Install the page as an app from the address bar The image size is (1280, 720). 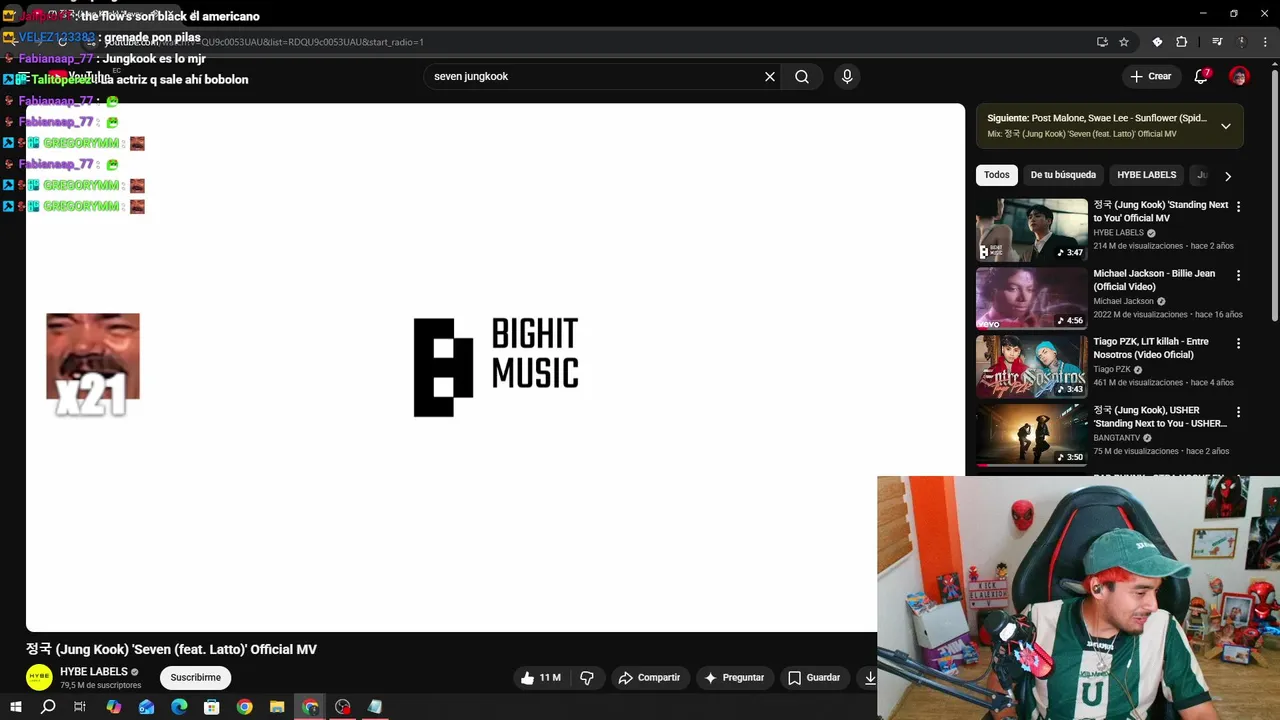pos(1102,42)
